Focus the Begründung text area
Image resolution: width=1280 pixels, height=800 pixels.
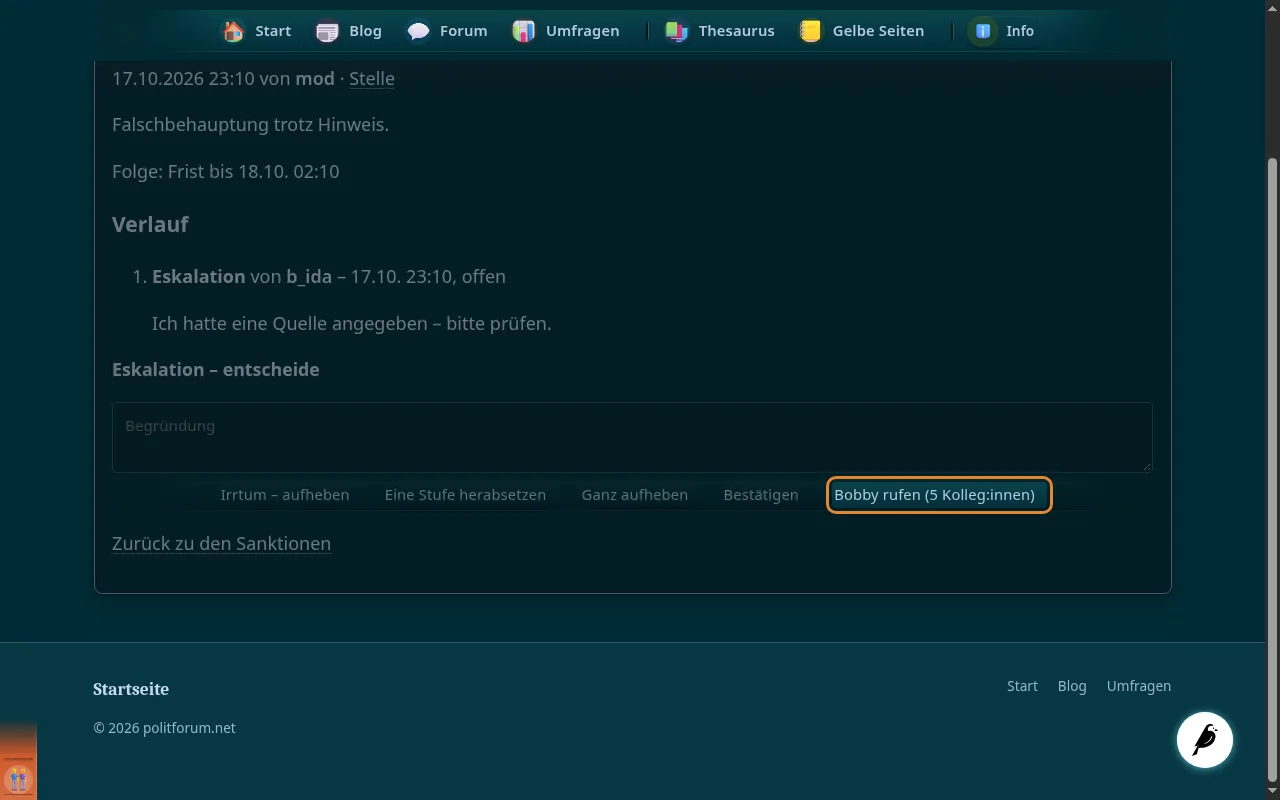click(632, 437)
